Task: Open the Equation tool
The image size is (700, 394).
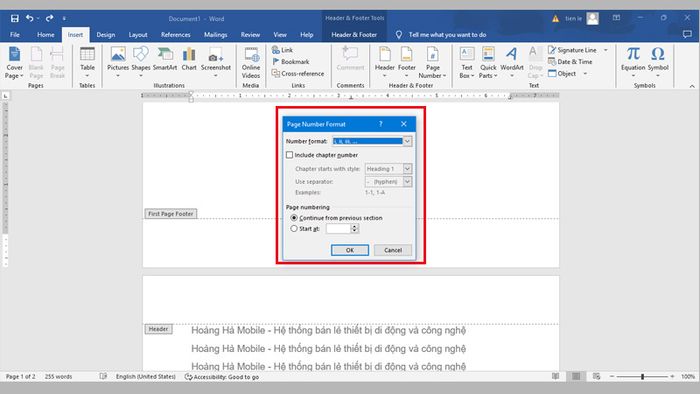Action: 633,62
